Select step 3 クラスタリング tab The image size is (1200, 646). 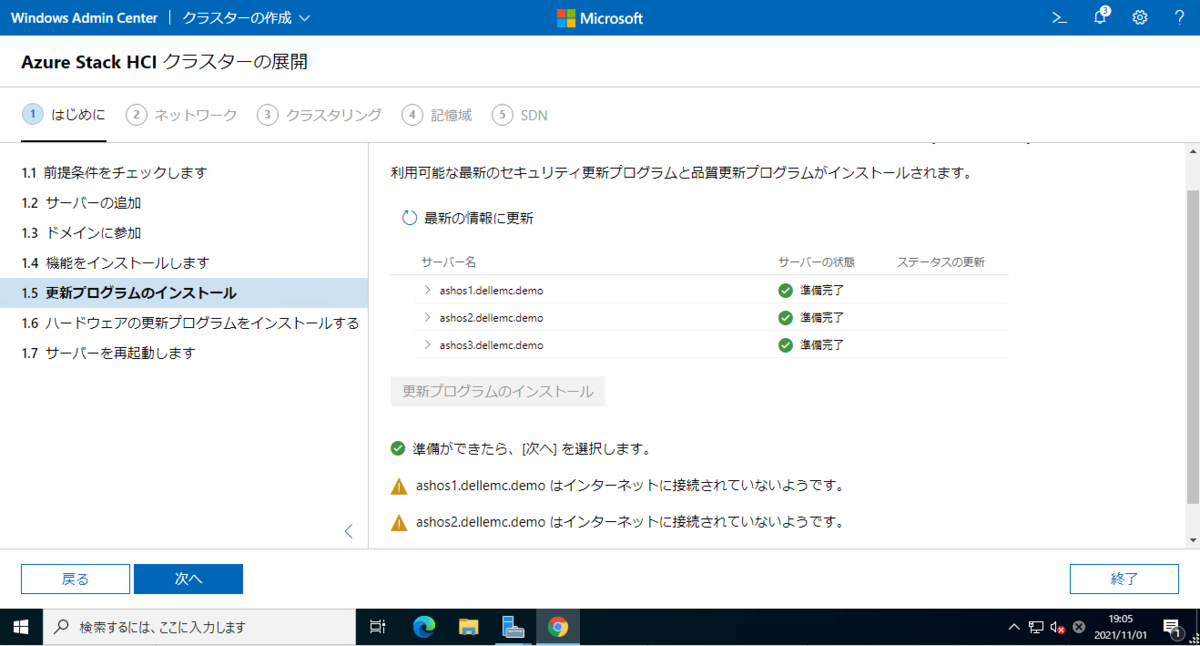[319, 114]
